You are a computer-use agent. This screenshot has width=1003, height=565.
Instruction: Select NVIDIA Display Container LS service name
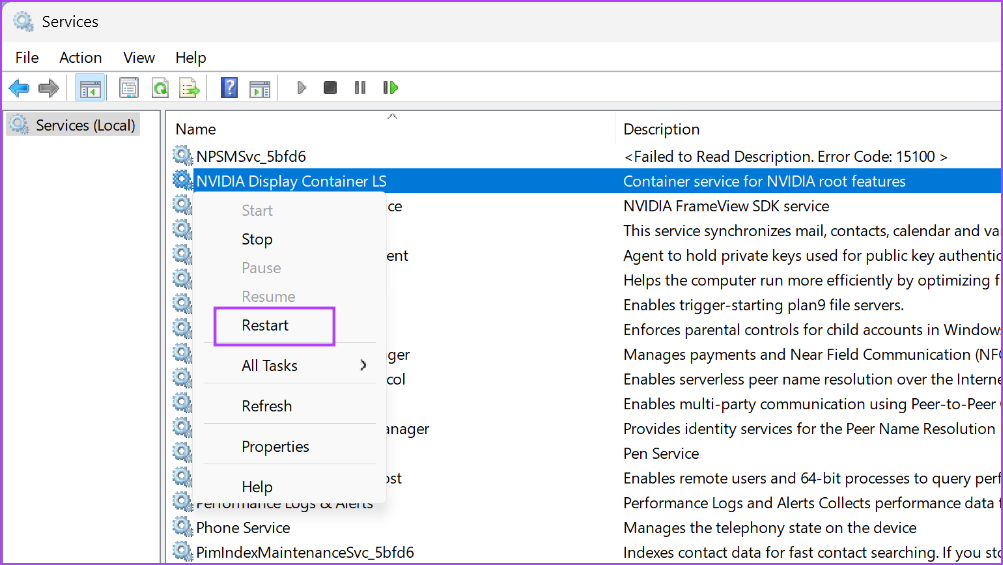pos(291,181)
